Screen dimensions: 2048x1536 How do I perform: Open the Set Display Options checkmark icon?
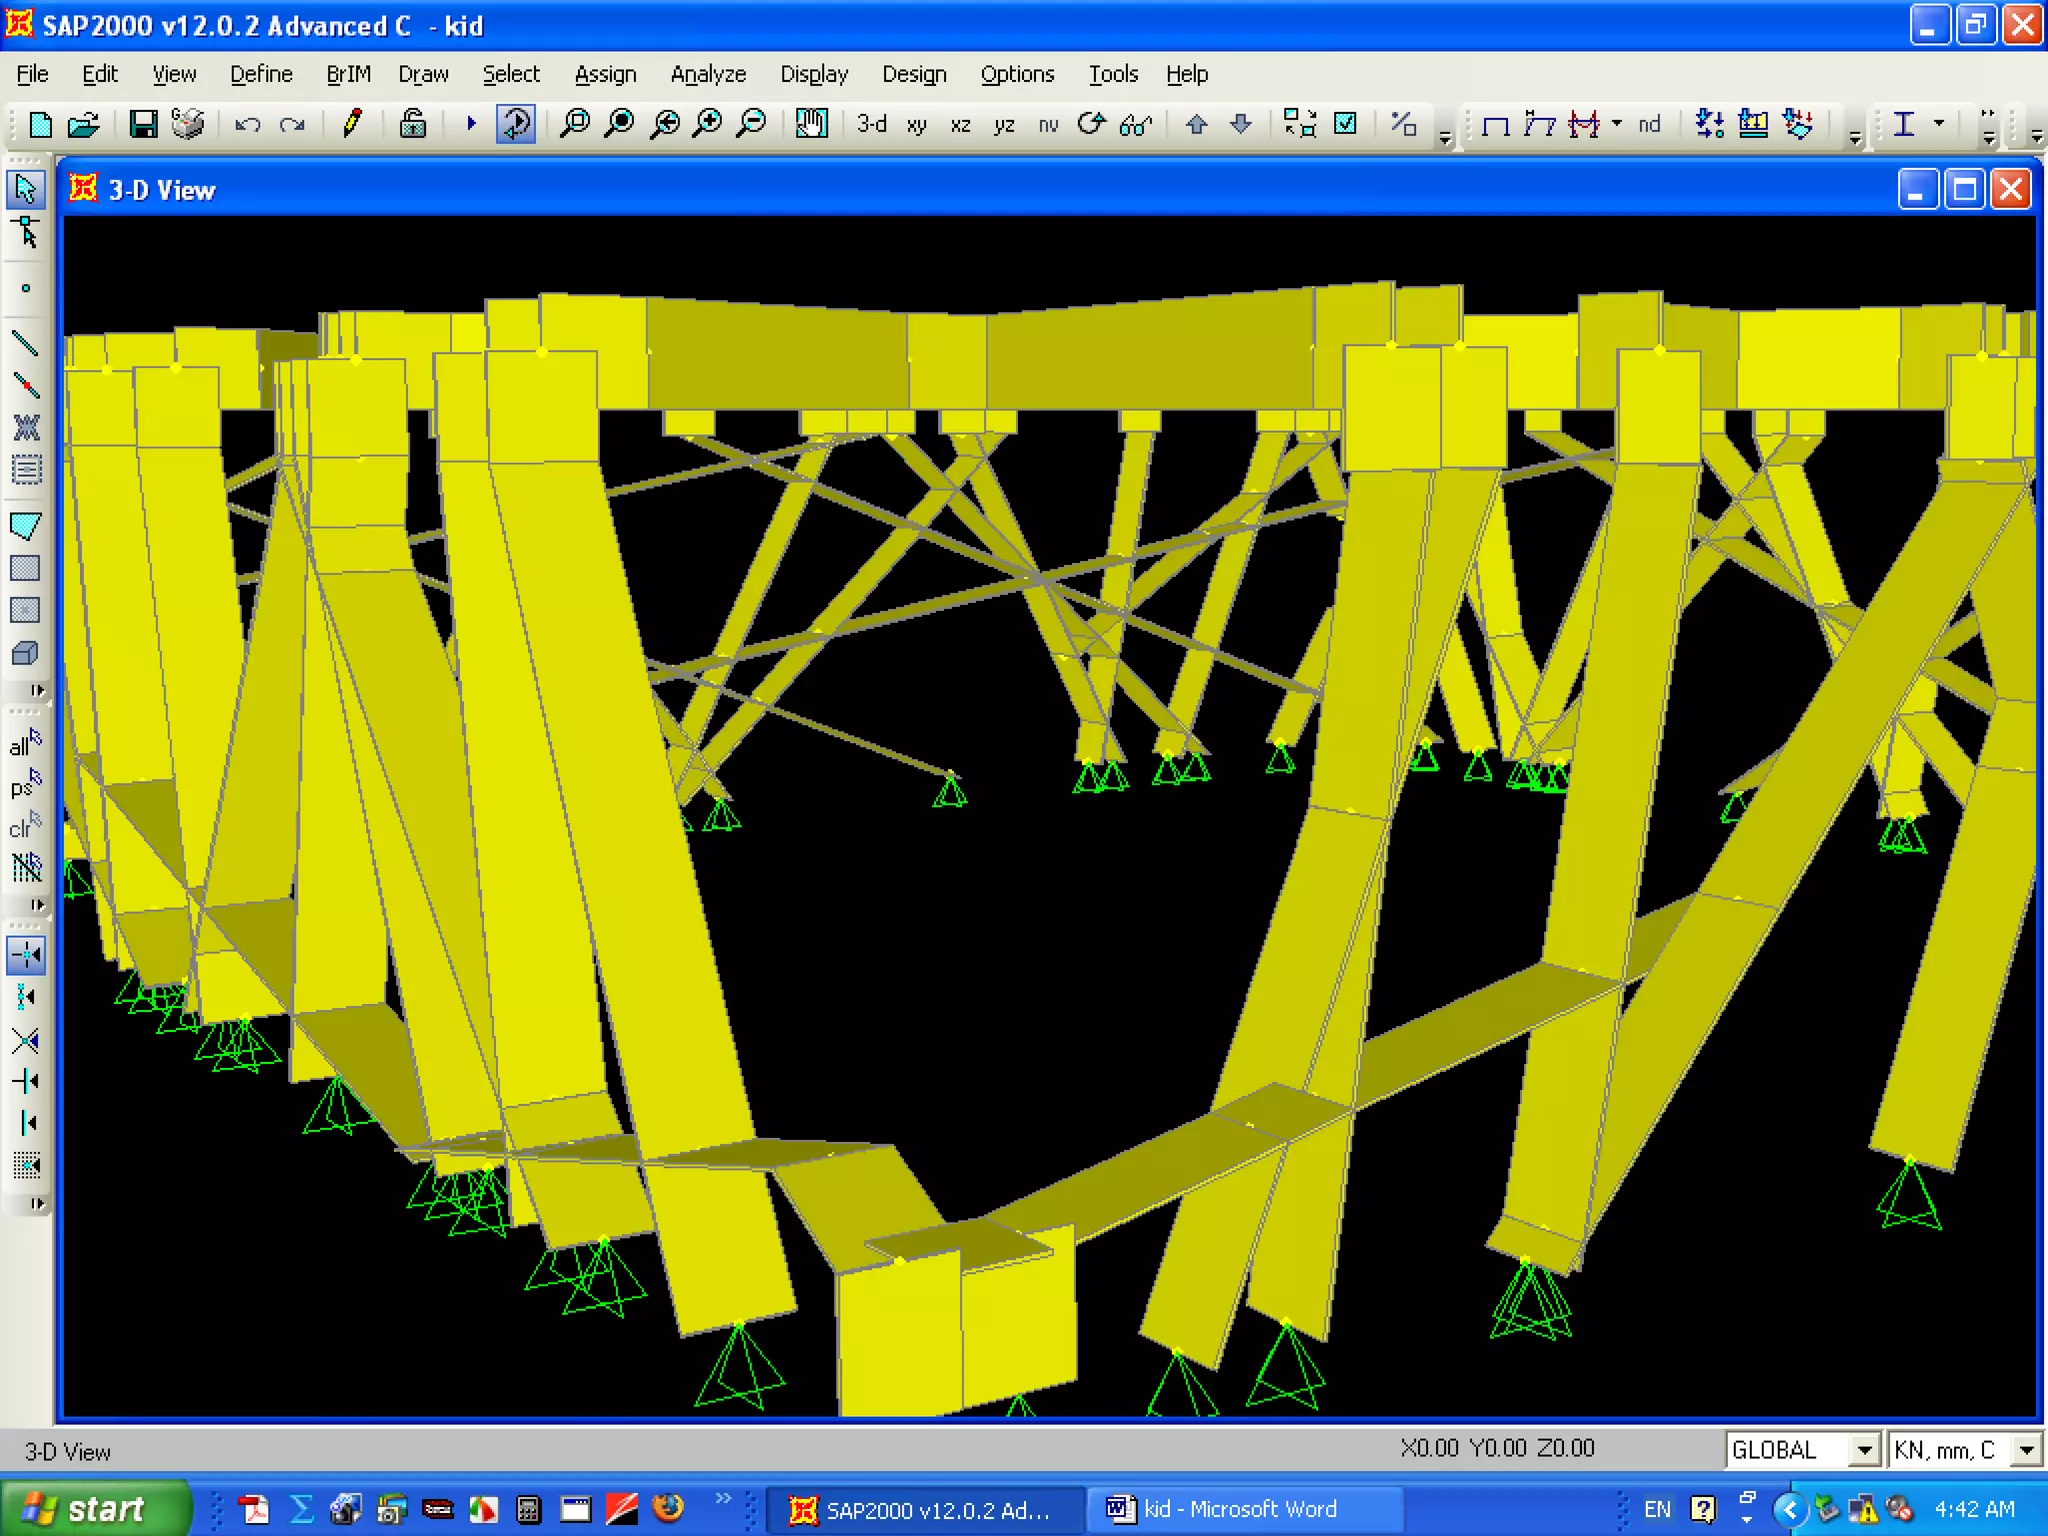(x=1346, y=124)
